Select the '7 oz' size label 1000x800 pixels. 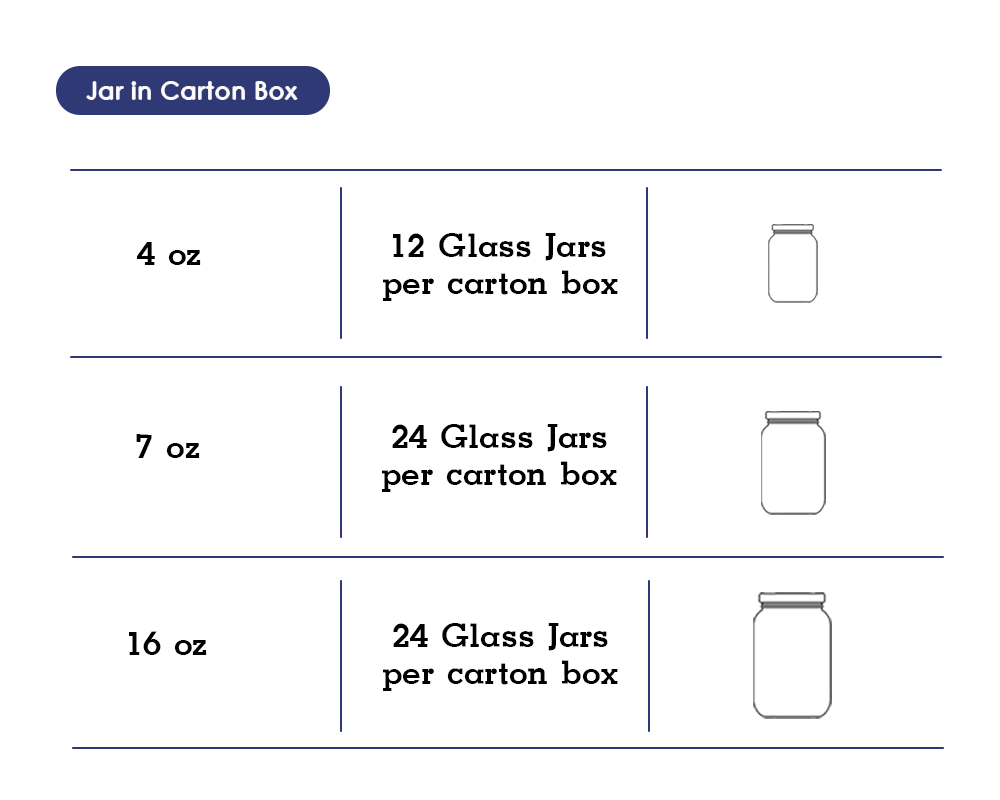pos(167,447)
